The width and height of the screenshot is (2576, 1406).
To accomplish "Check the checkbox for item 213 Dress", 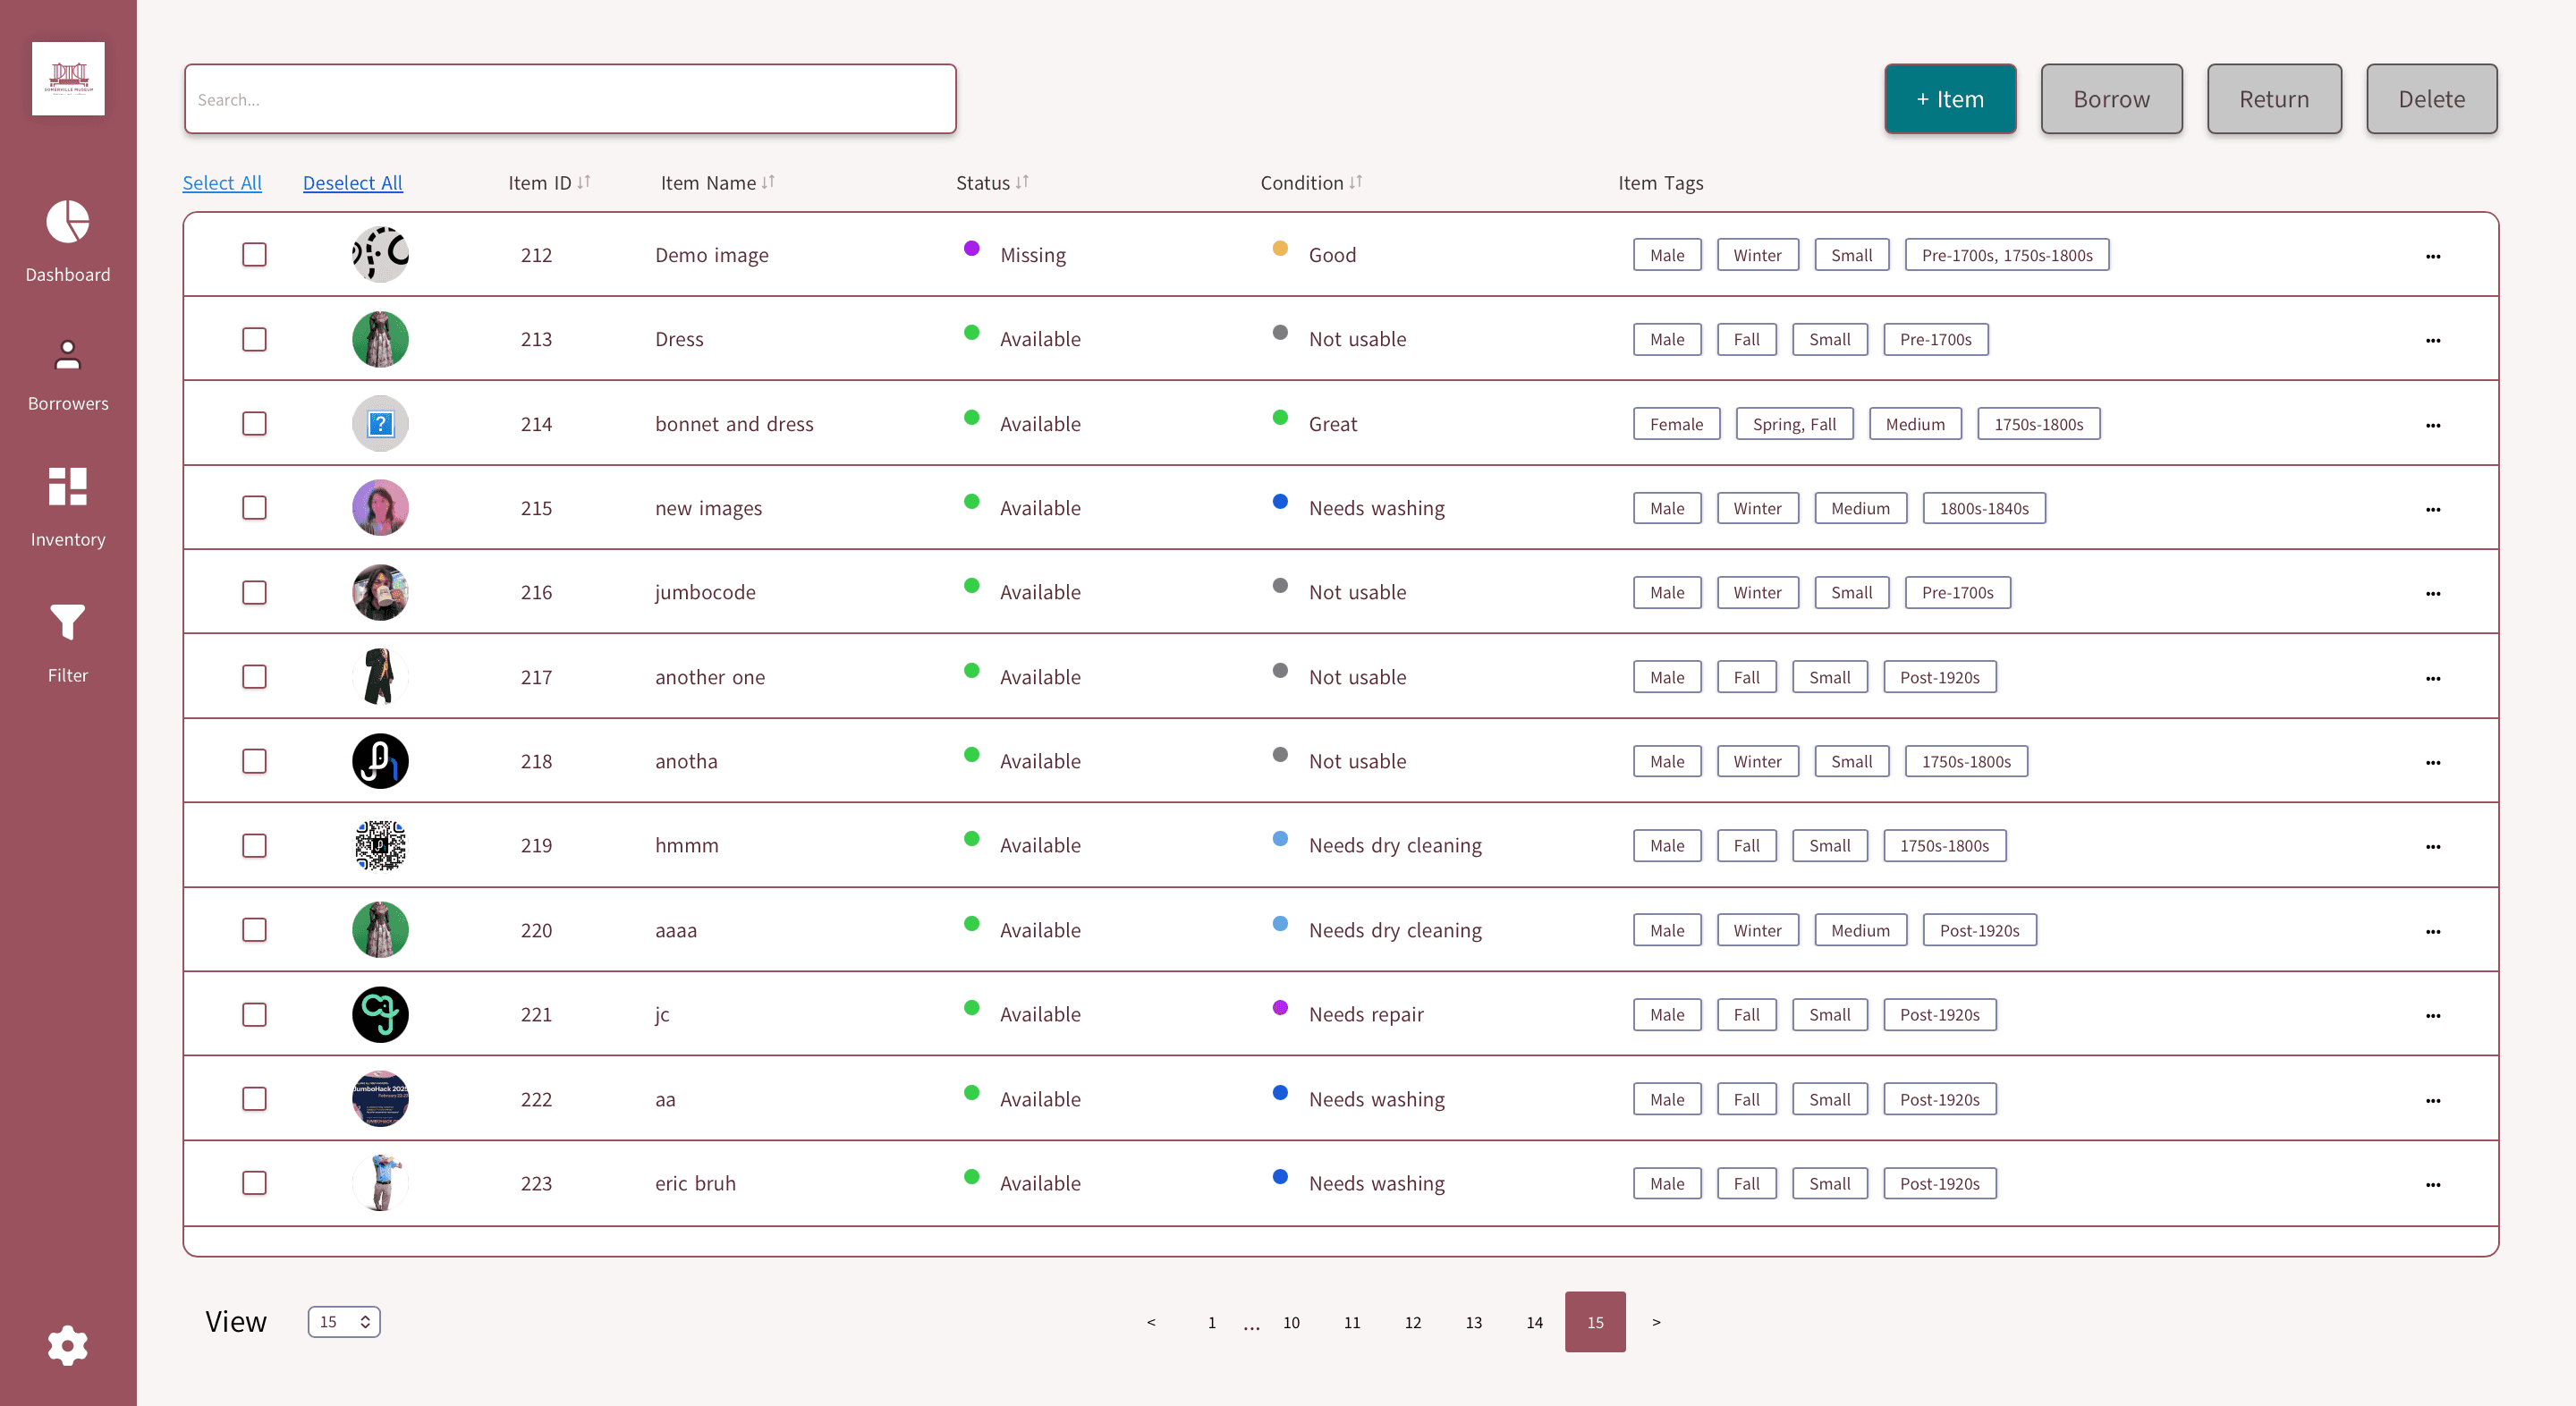I will coord(254,339).
